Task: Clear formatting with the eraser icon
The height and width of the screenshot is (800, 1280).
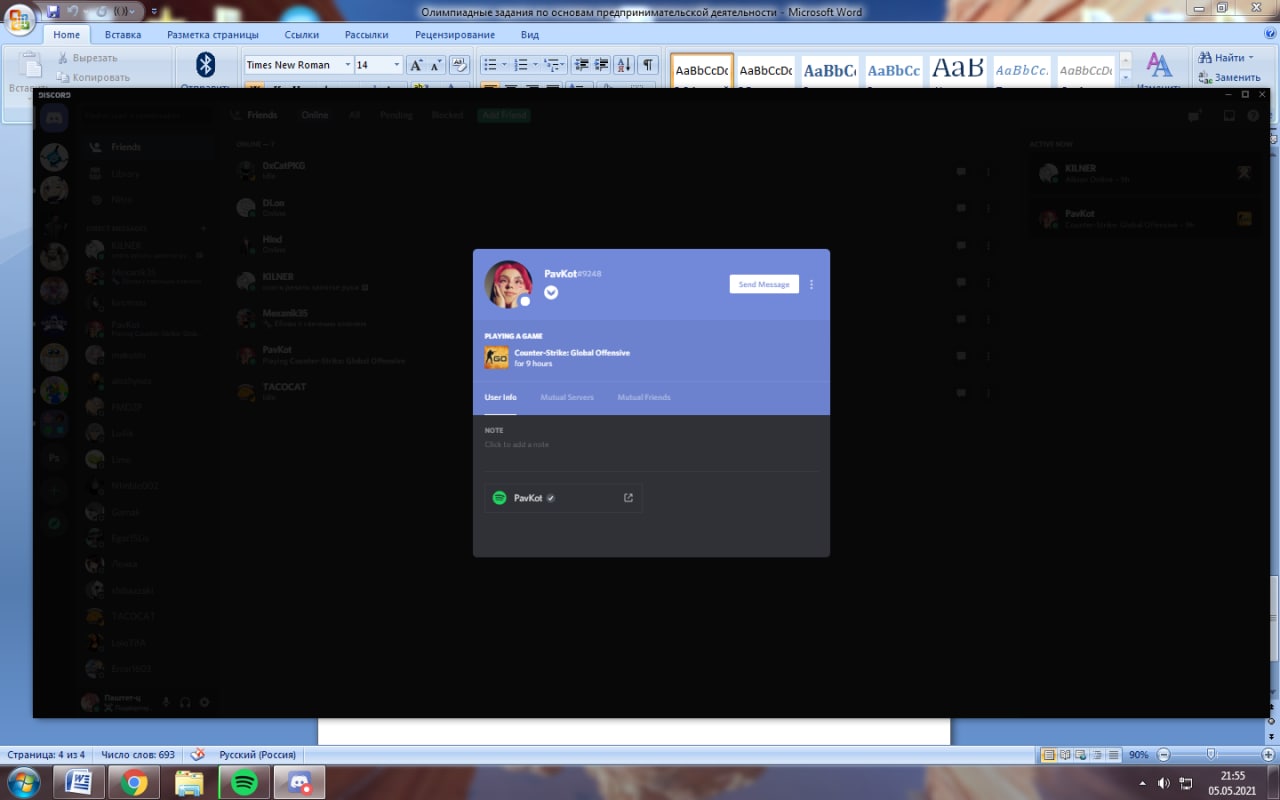Action: (x=459, y=65)
